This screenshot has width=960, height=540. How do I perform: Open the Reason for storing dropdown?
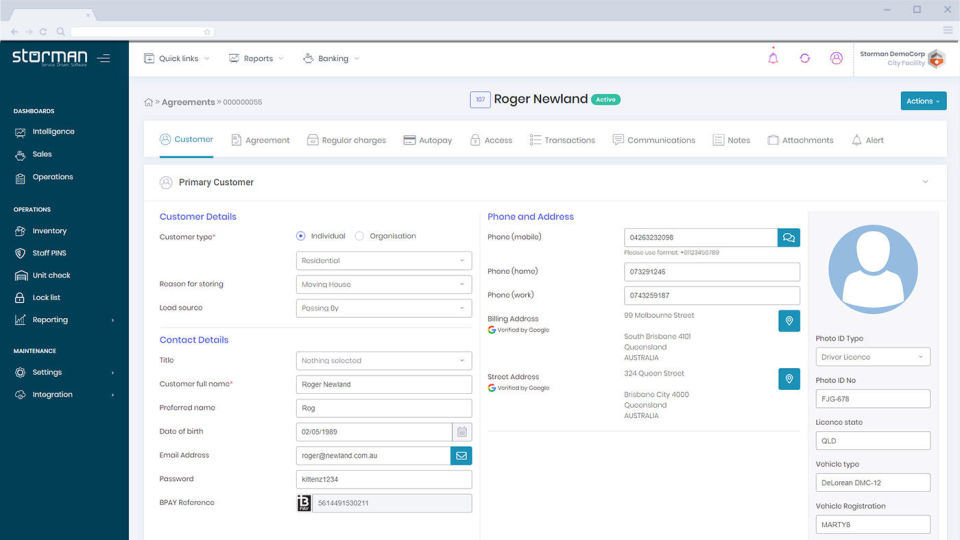click(x=383, y=285)
